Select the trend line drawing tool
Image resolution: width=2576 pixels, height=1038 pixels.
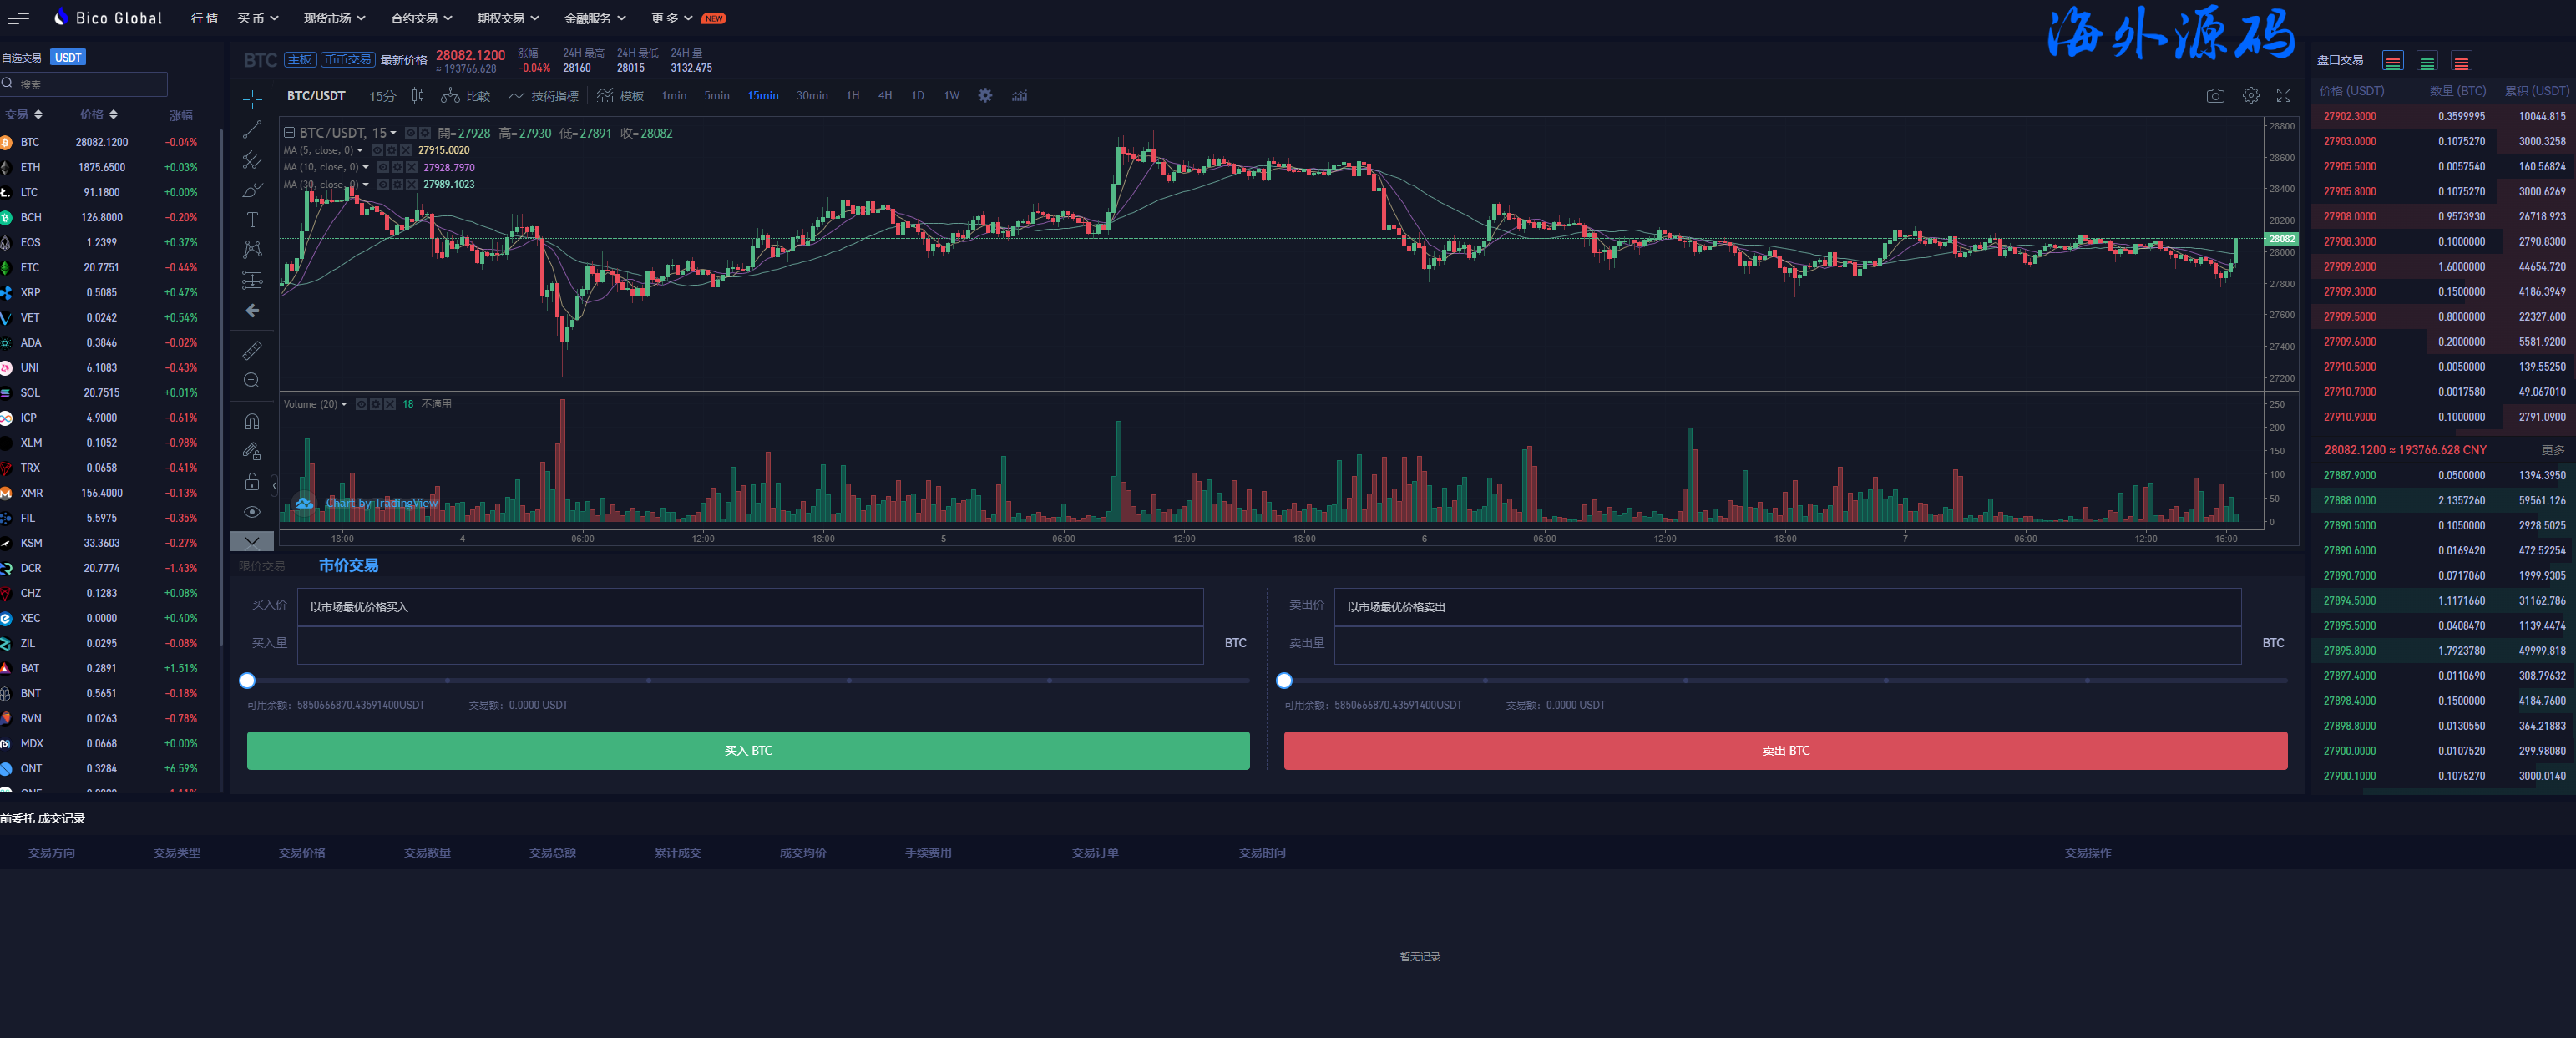coord(252,130)
